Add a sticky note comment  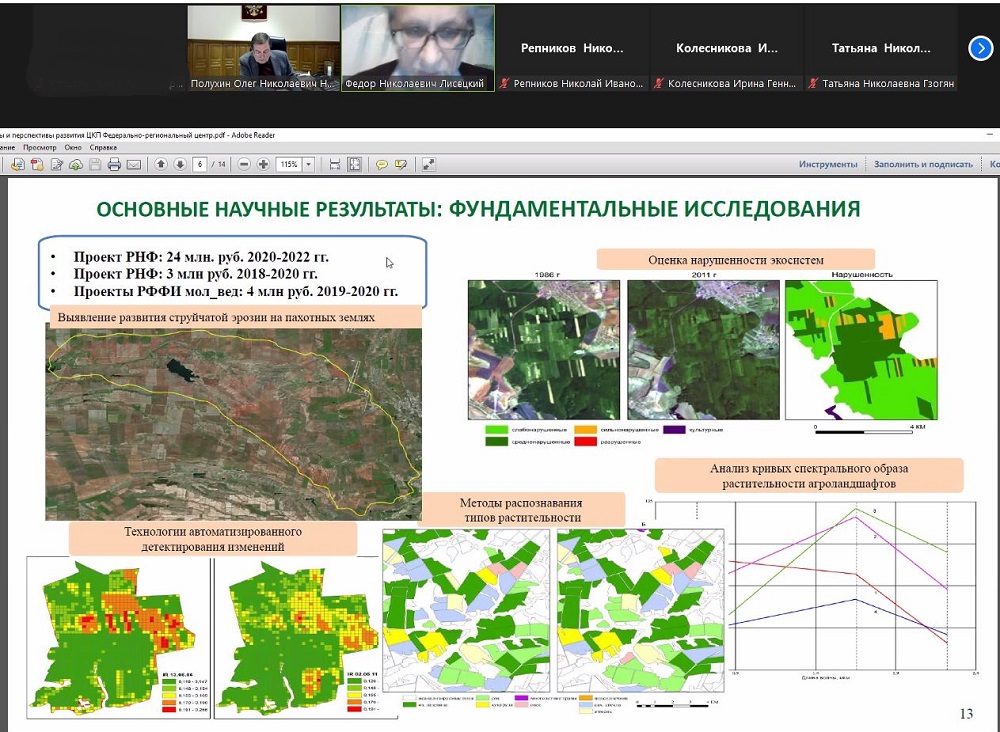pos(382,164)
